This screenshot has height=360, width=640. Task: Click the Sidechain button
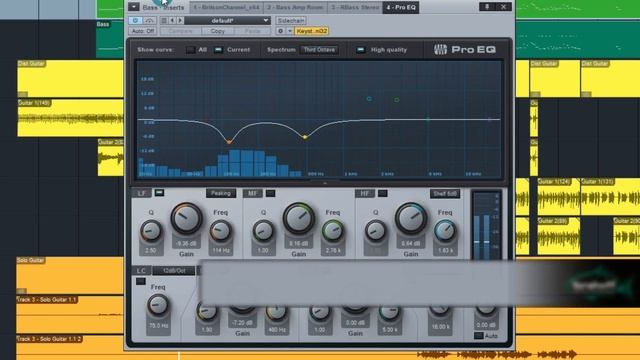tap(291, 20)
